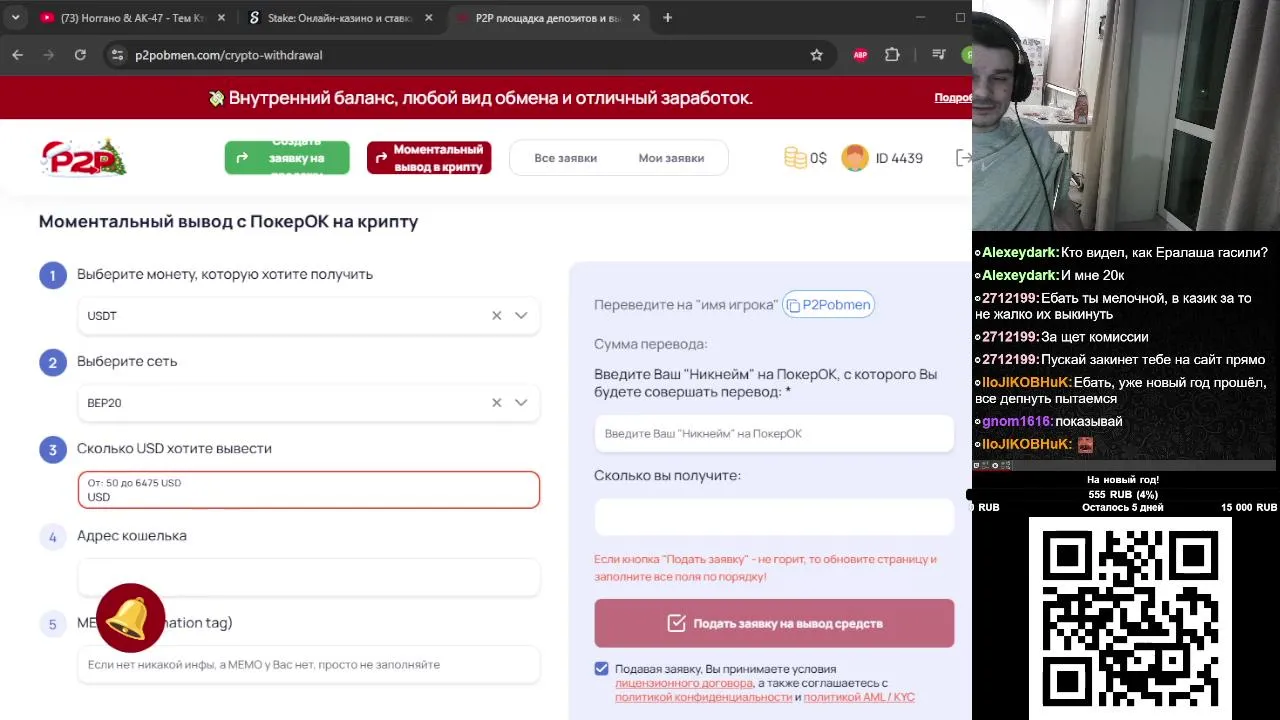Click Подать заявку на вывод средств button

(x=774, y=623)
